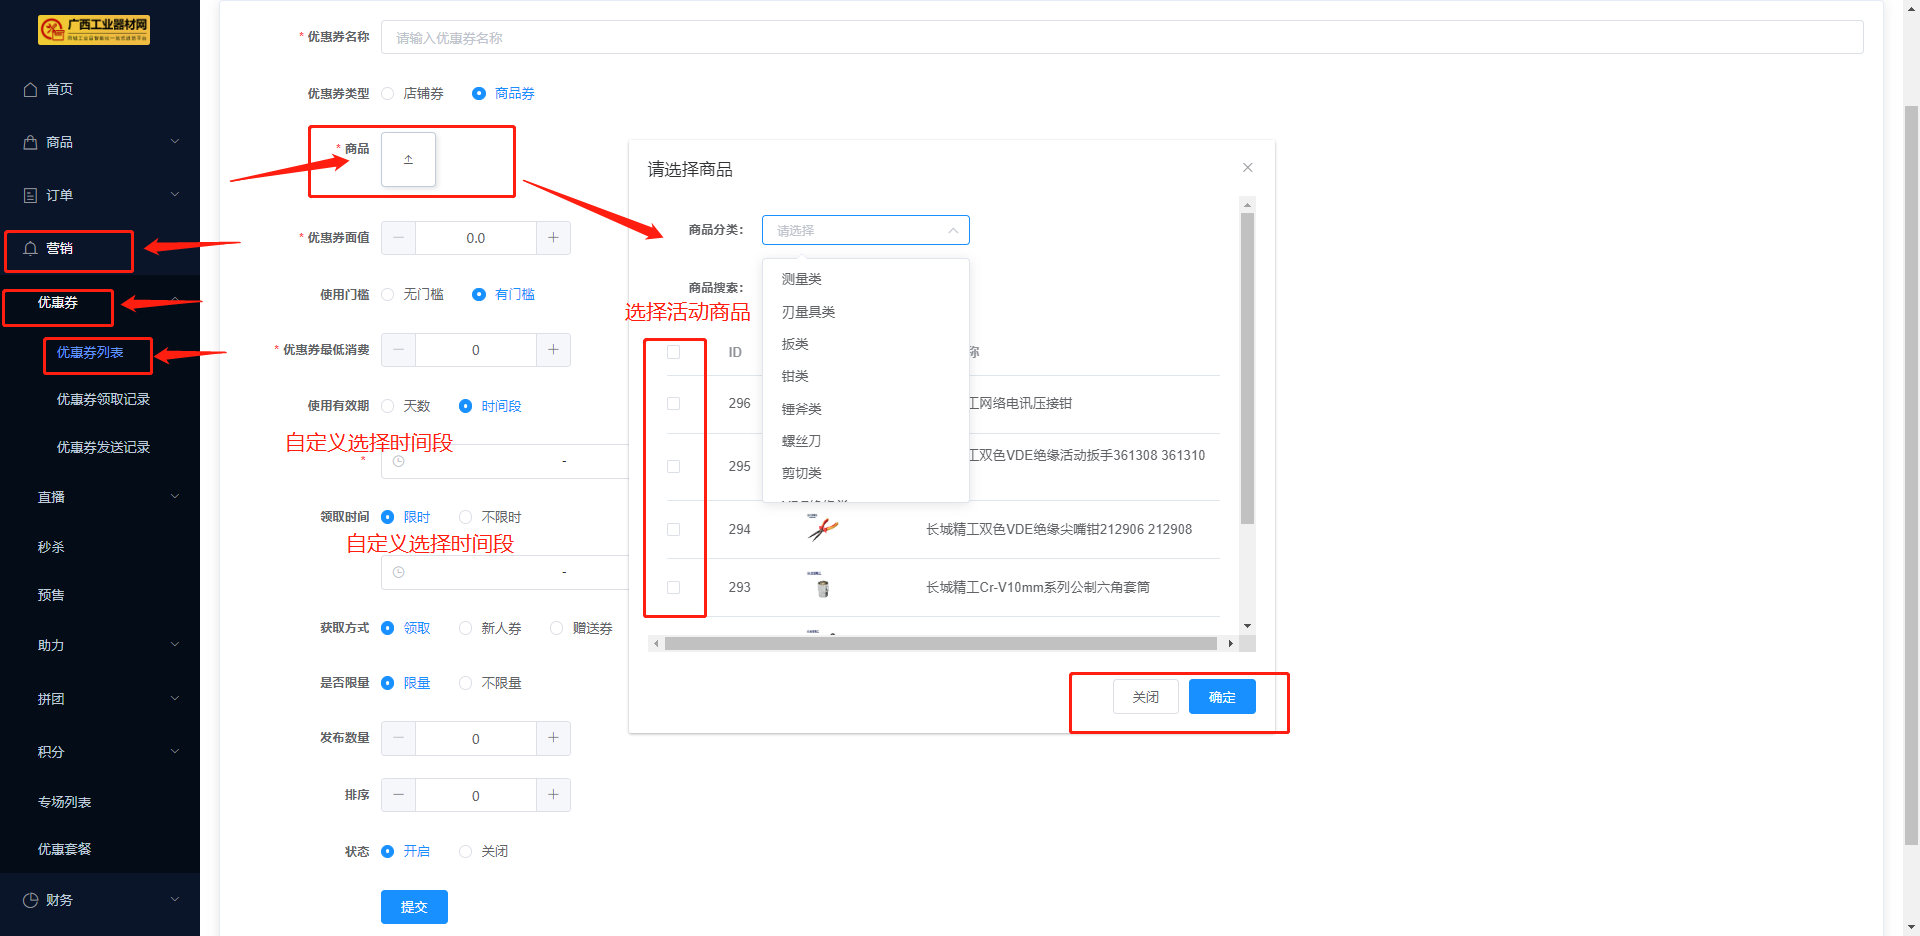Screen dimensions: 1920x936
Task: Click the product upload icon button
Action: click(x=408, y=160)
